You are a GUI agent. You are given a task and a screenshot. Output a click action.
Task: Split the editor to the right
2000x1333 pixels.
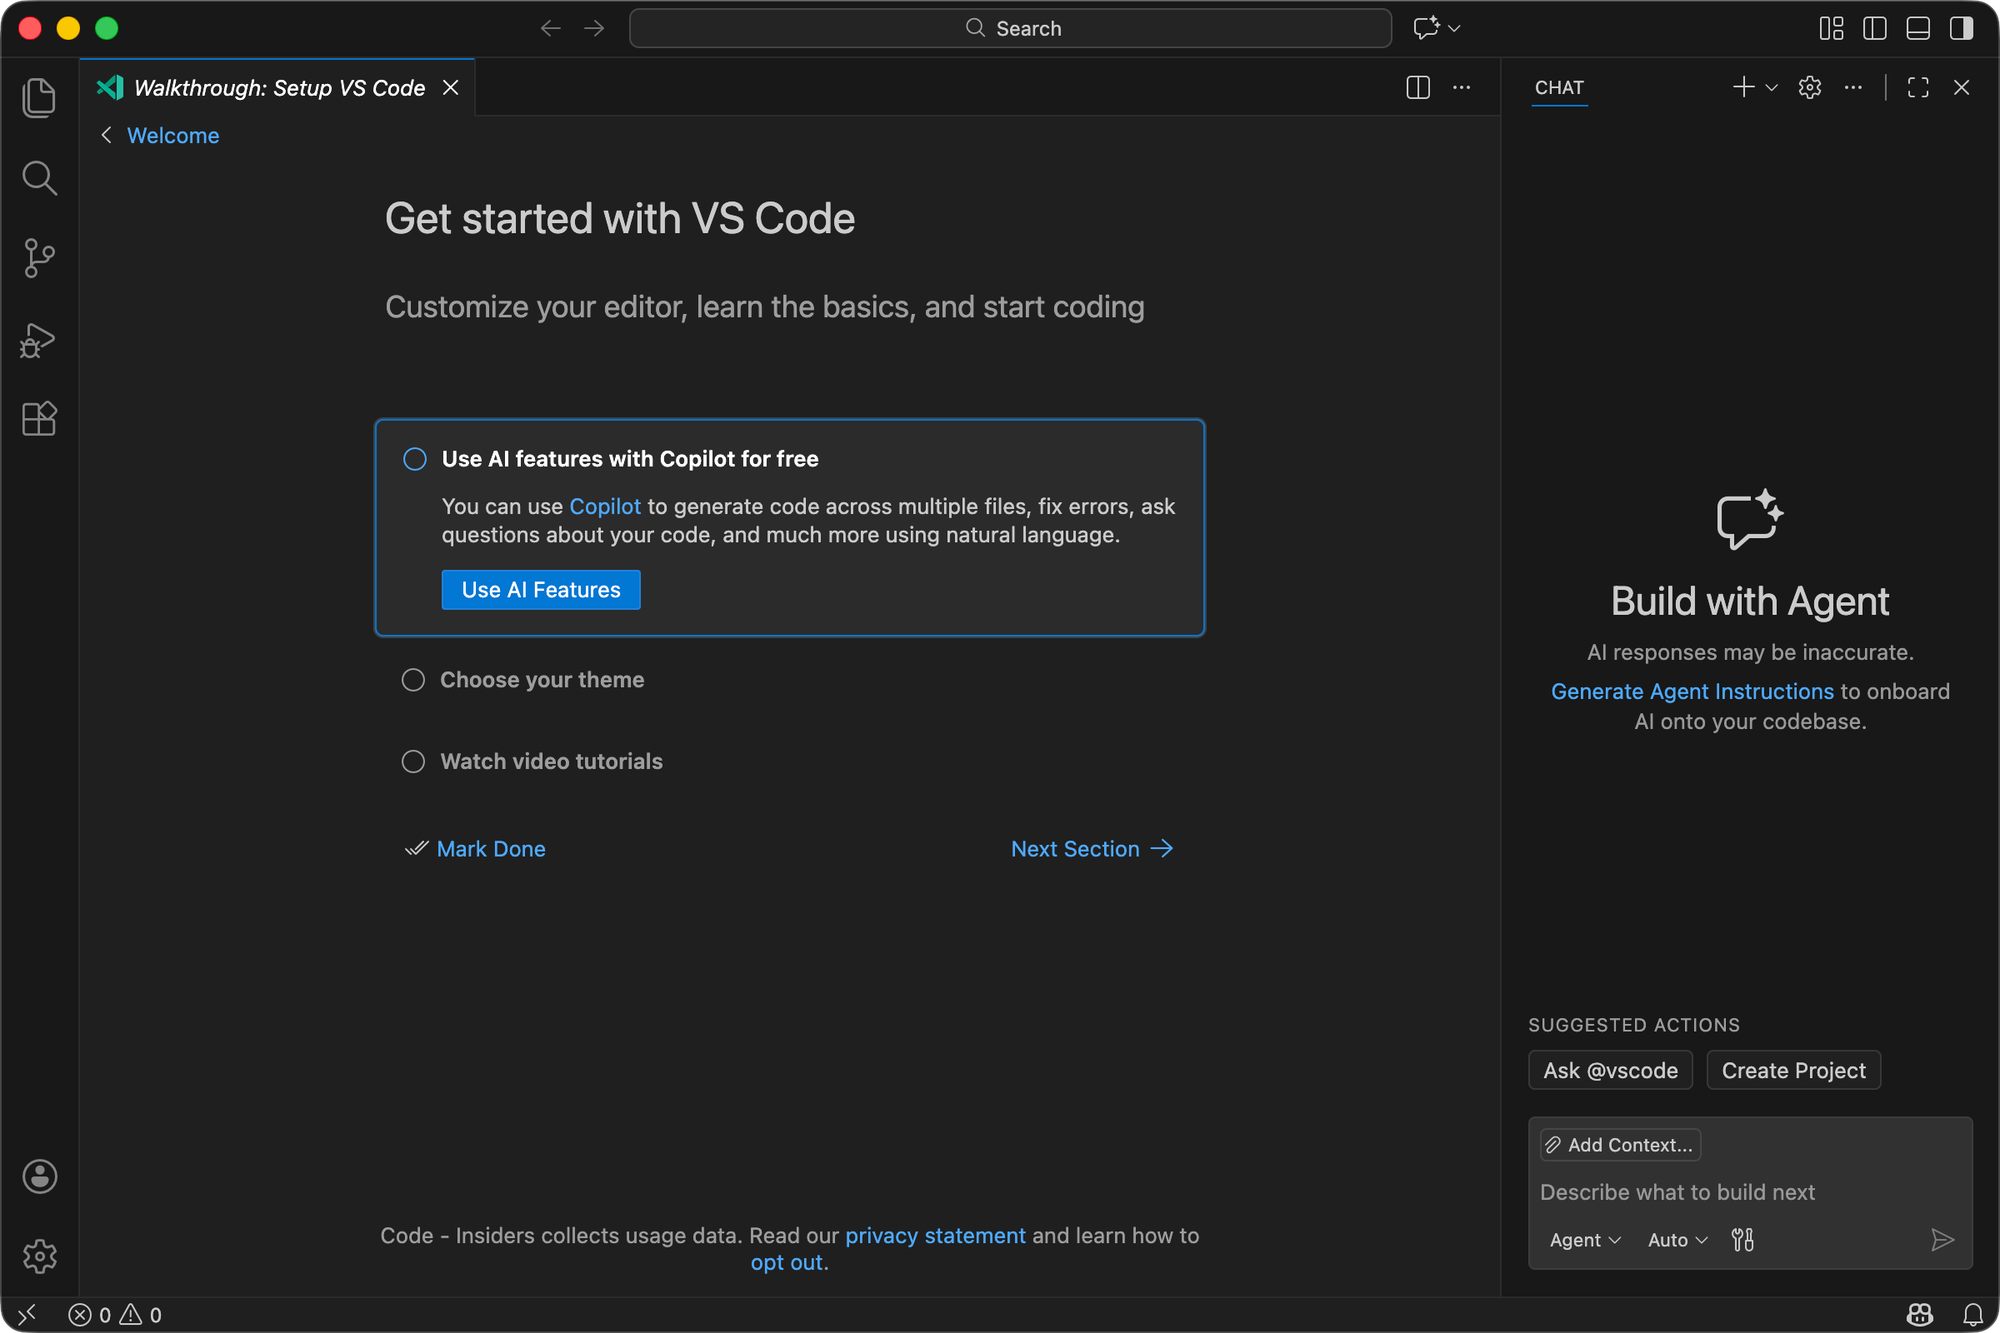1417,88
